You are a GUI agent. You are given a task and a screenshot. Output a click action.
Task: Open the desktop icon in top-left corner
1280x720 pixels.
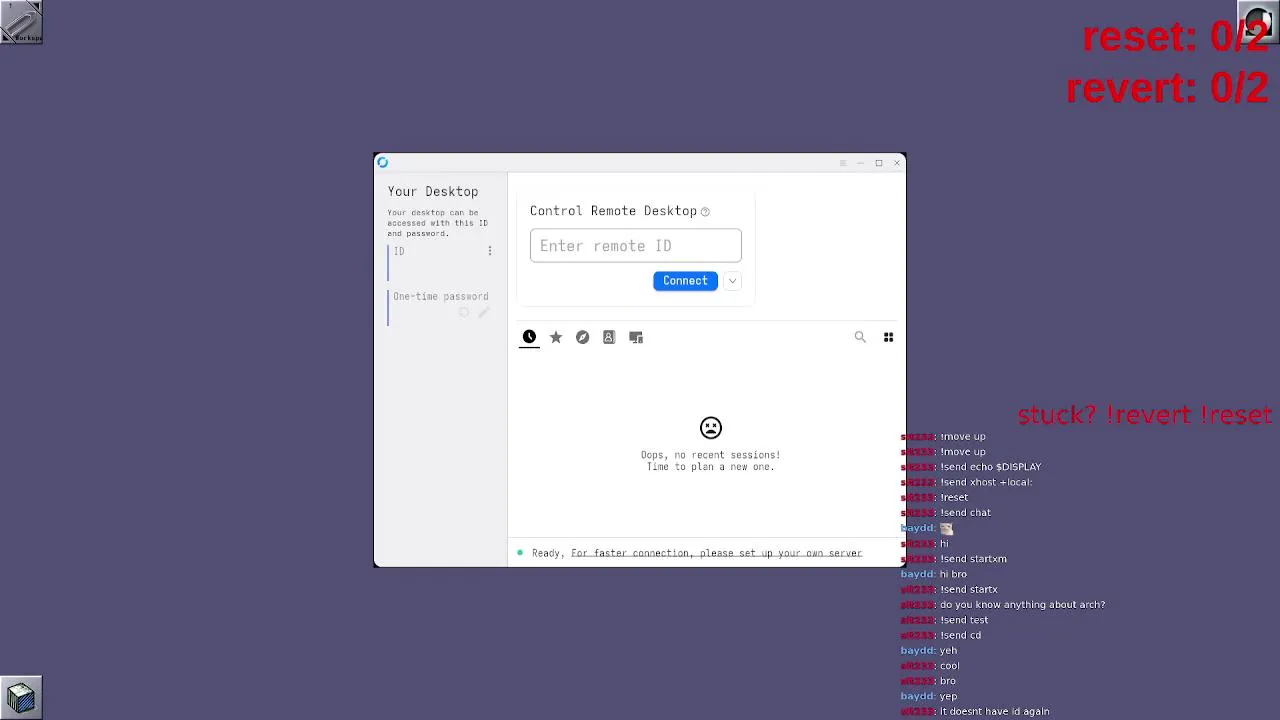(x=21, y=22)
